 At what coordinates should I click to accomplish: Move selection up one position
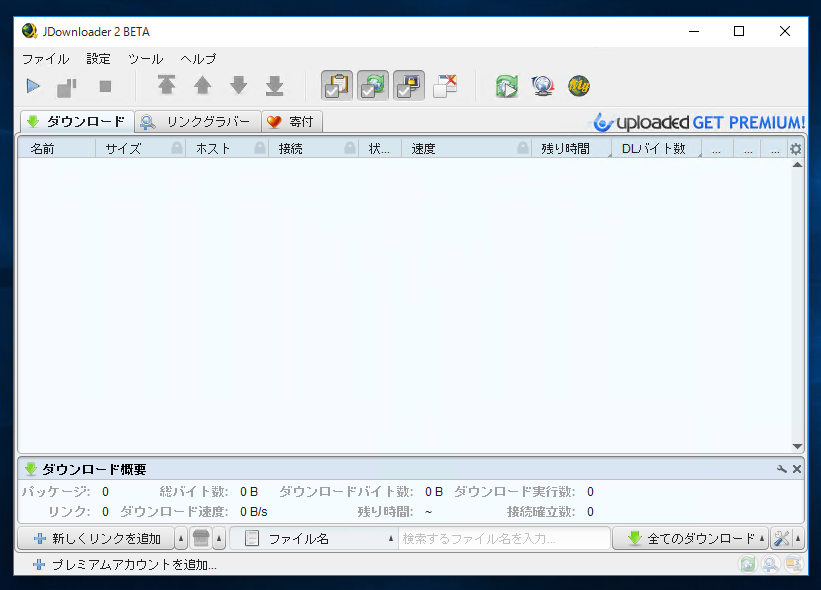click(203, 85)
